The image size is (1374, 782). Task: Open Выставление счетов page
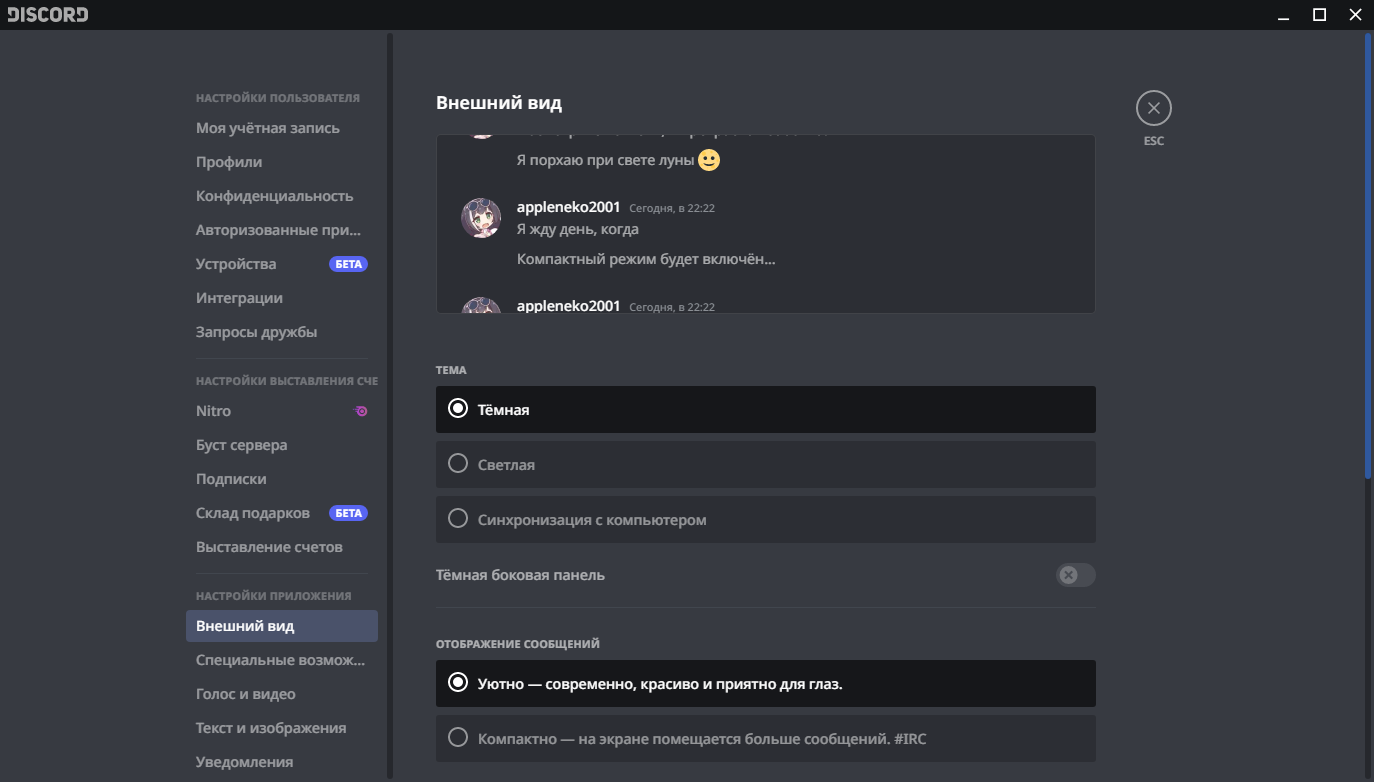(282, 547)
